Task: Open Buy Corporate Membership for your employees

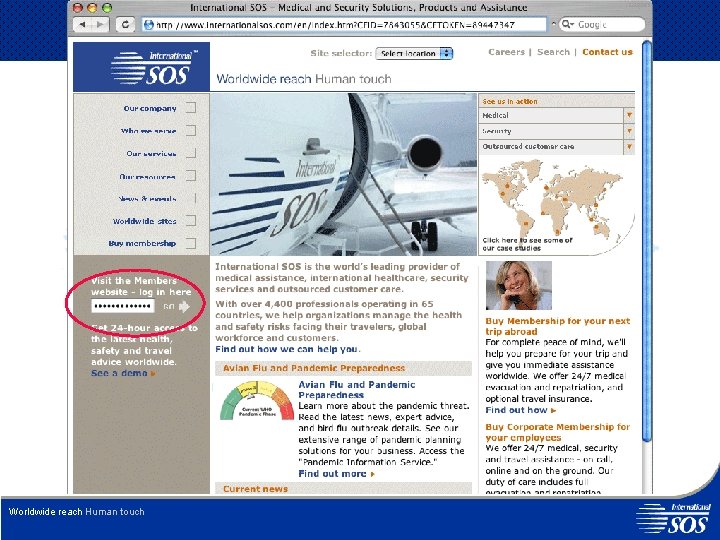Action: [x=557, y=432]
